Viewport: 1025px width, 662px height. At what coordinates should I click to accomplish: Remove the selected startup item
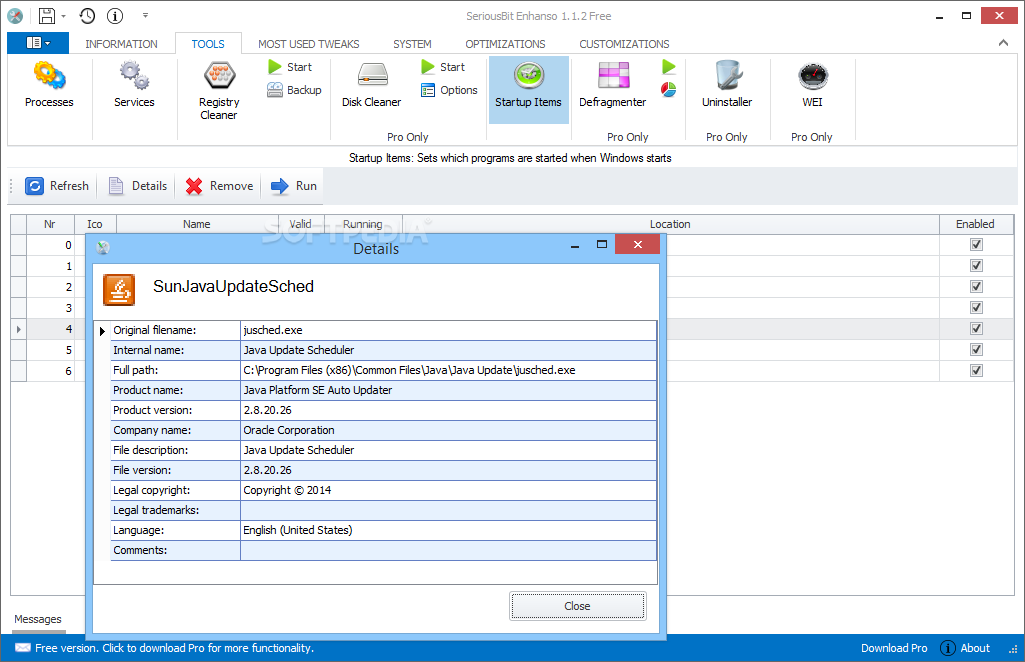click(x=219, y=186)
